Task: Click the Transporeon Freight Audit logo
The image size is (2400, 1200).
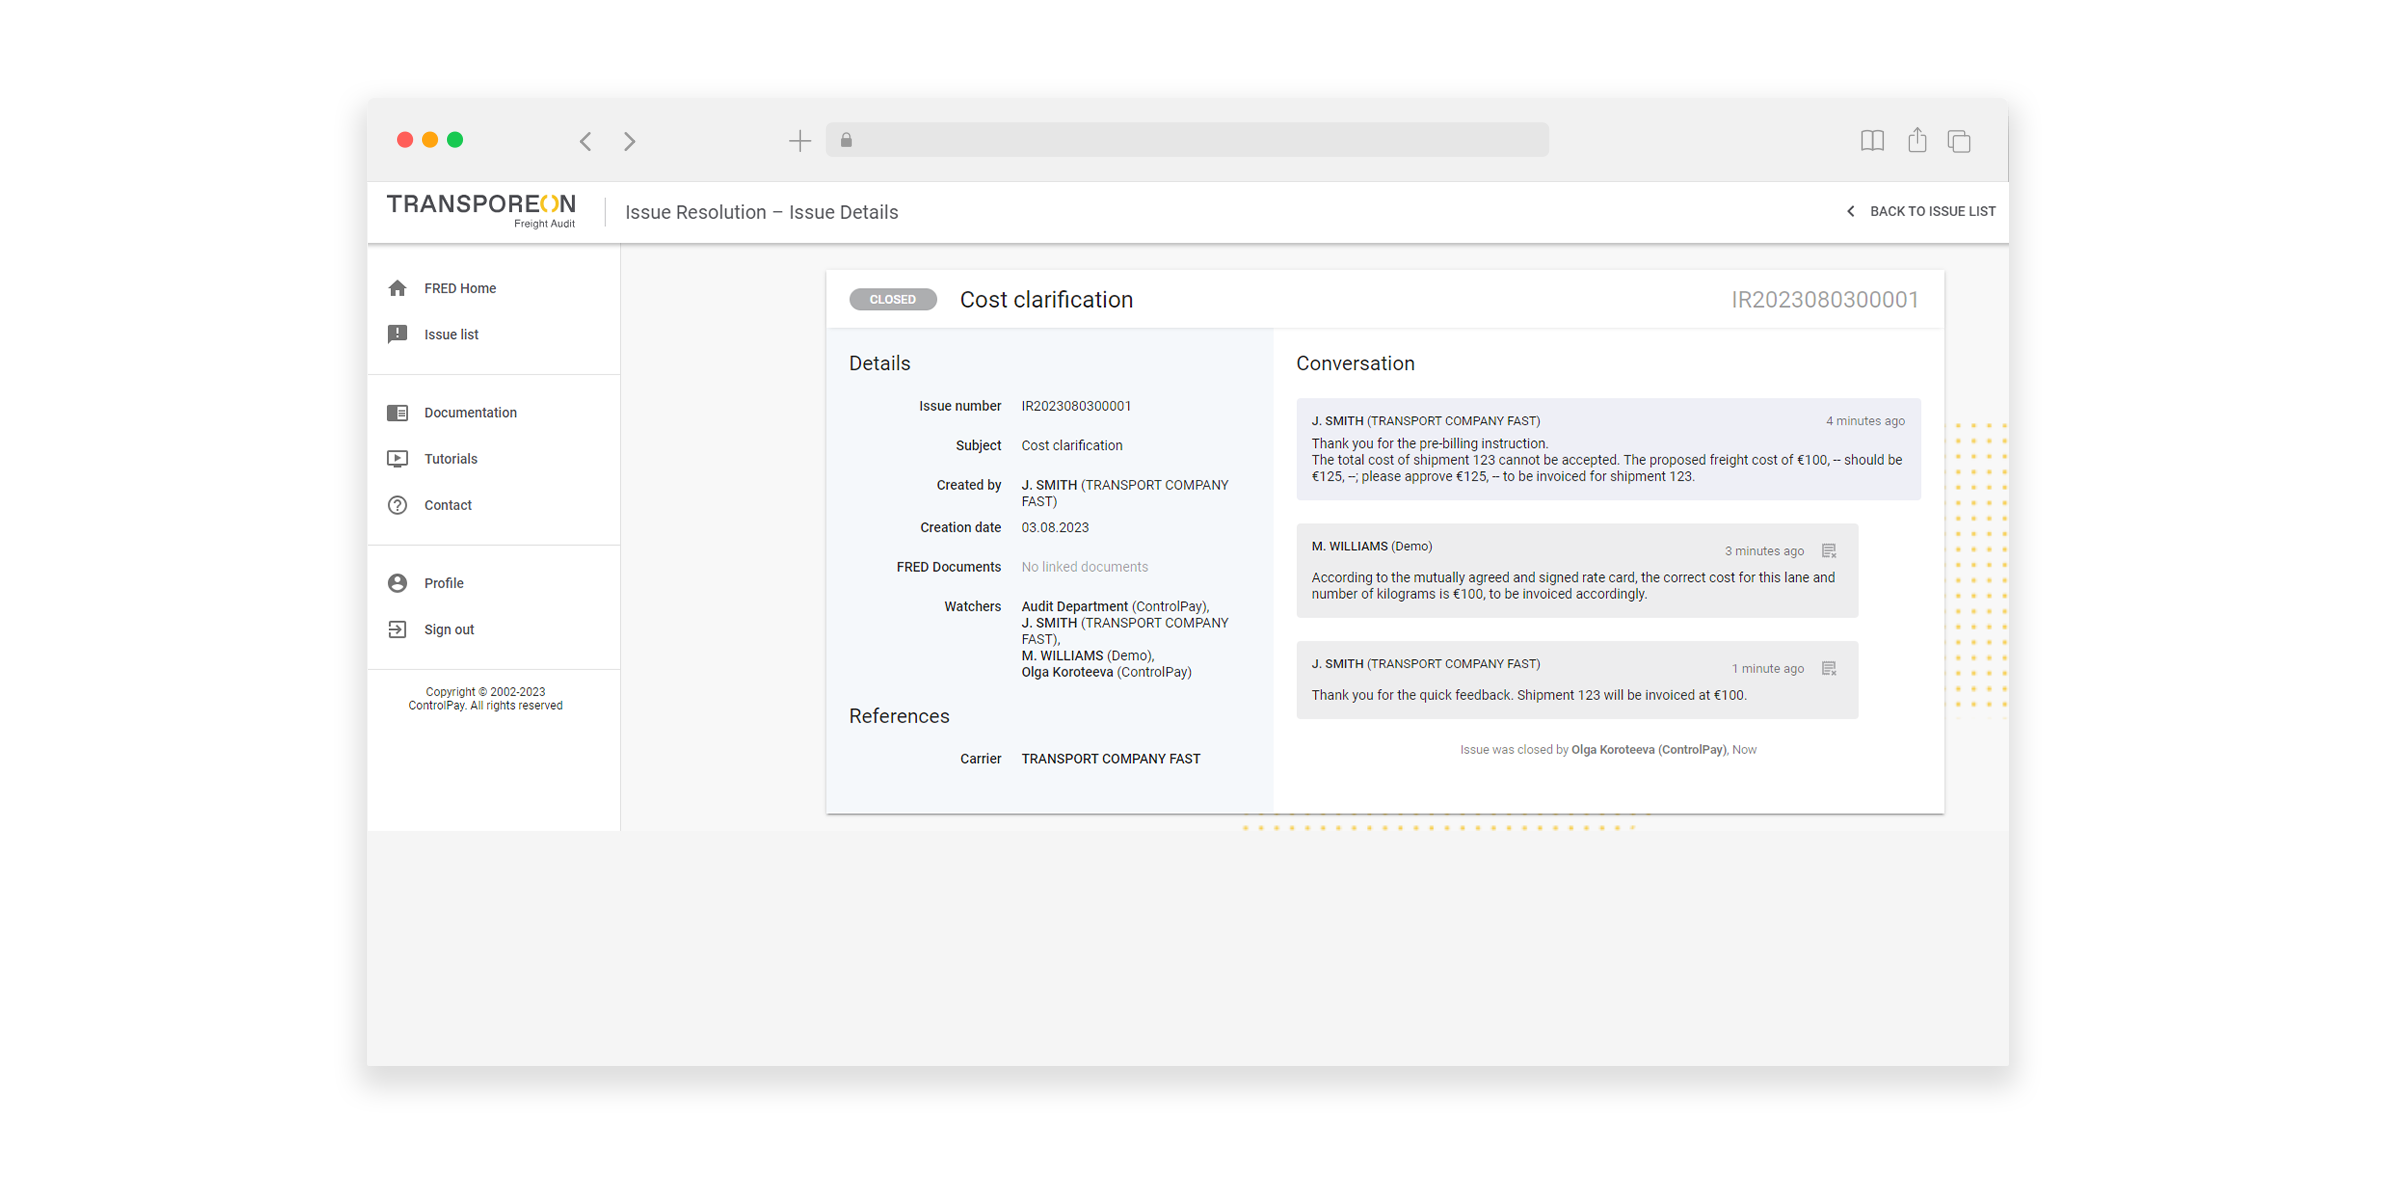Action: click(481, 210)
